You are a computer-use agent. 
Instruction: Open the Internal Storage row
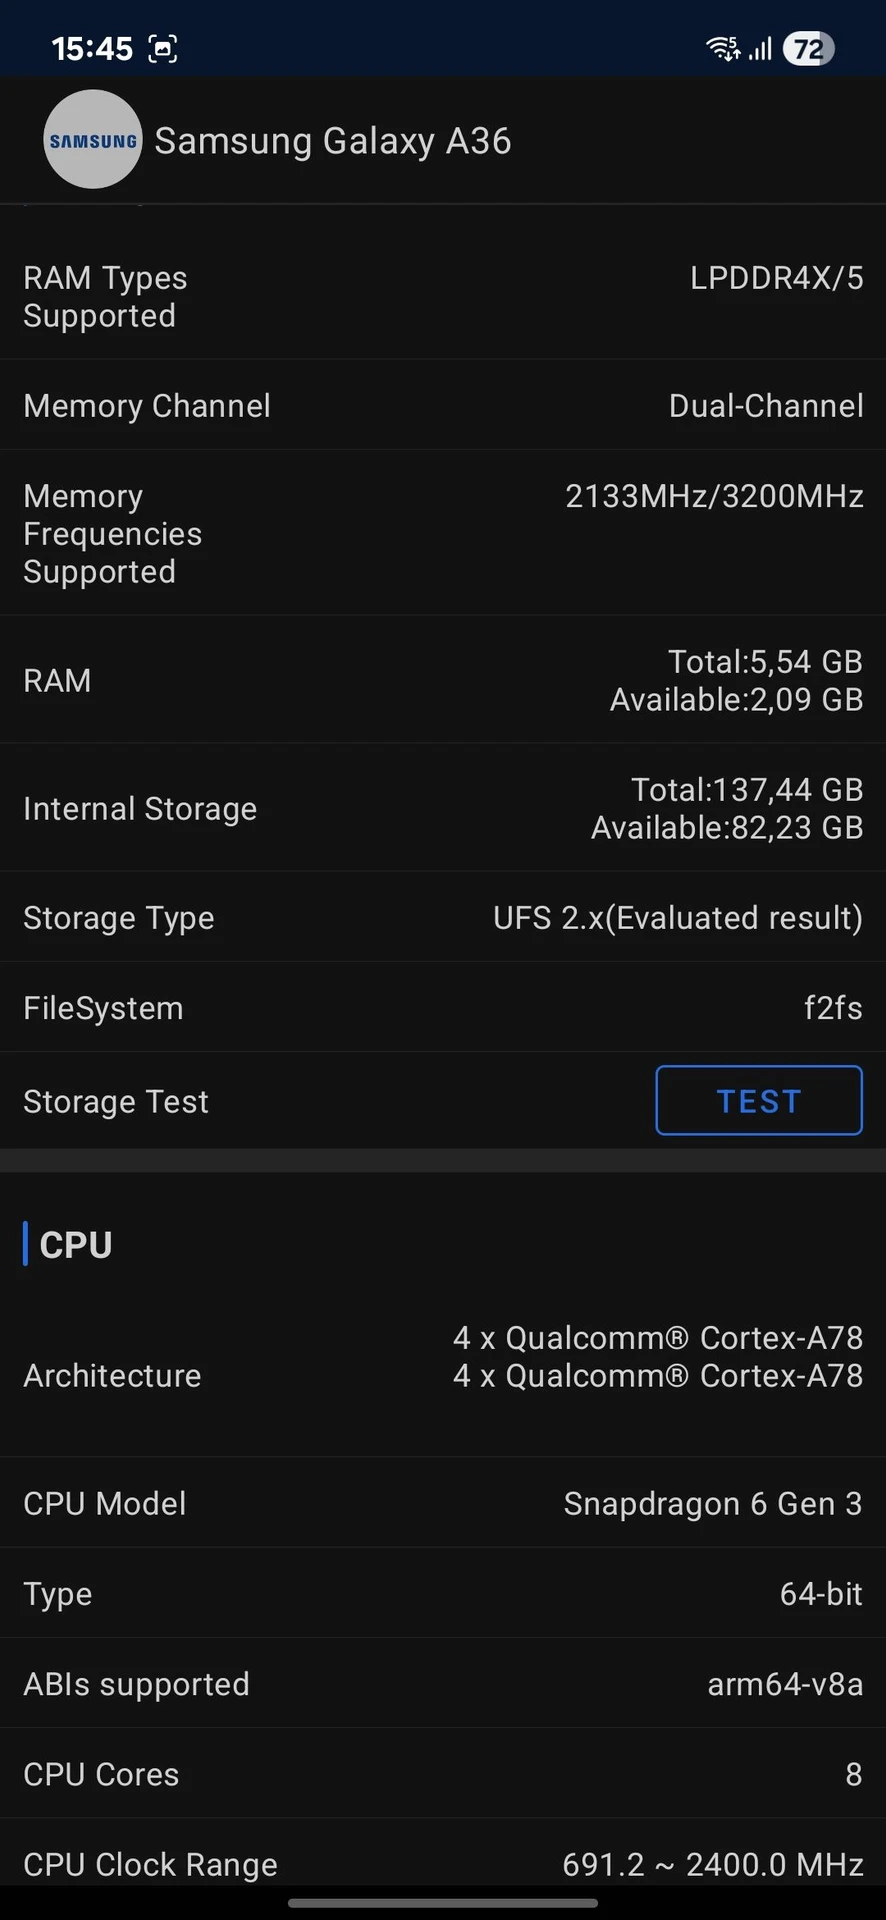pyautogui.click(x=443, y=809)
